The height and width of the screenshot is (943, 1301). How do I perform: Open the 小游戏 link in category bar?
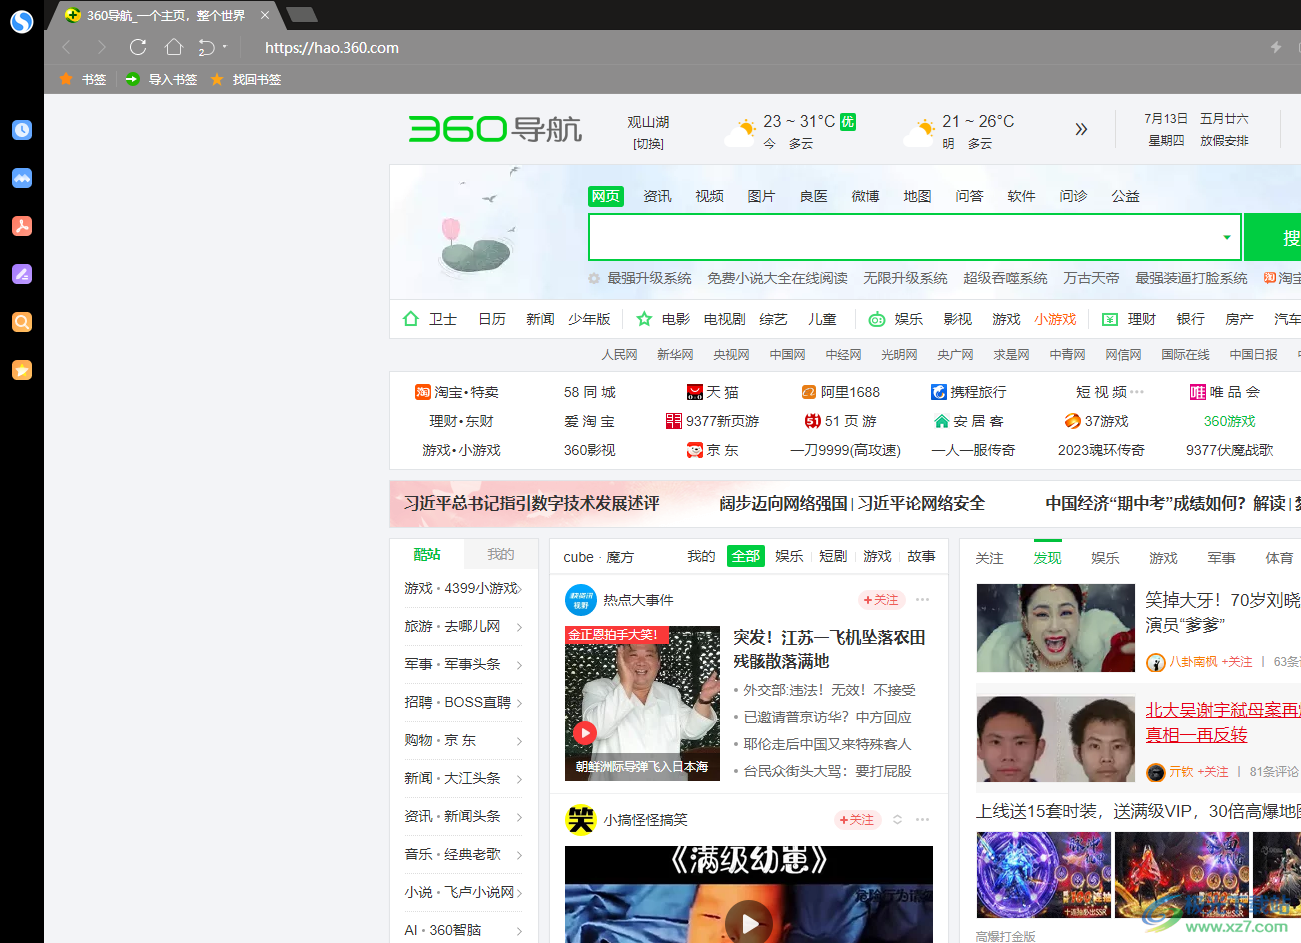tap(1055, 319)
